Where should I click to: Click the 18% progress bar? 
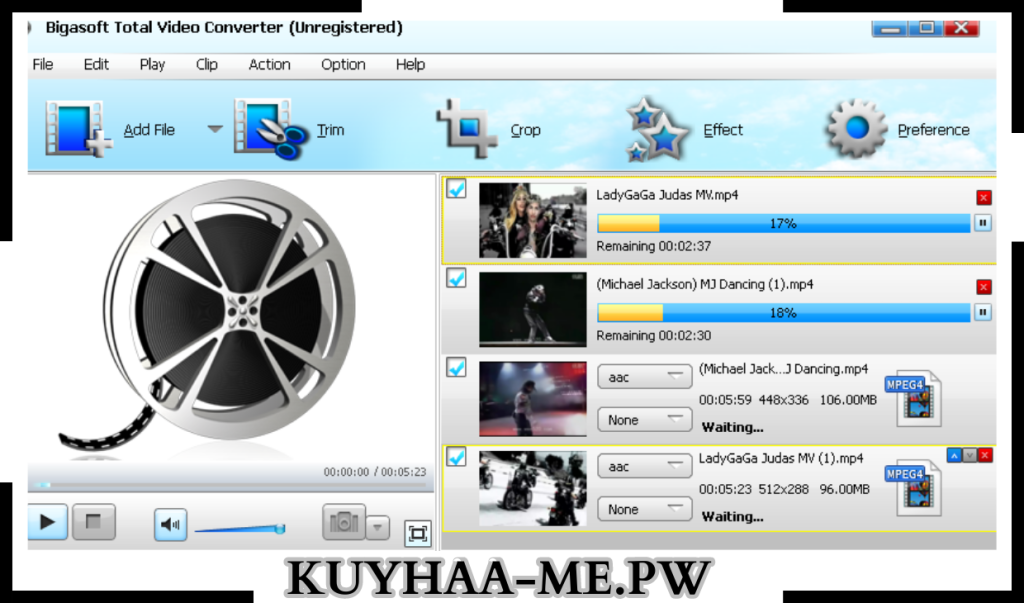783,313
